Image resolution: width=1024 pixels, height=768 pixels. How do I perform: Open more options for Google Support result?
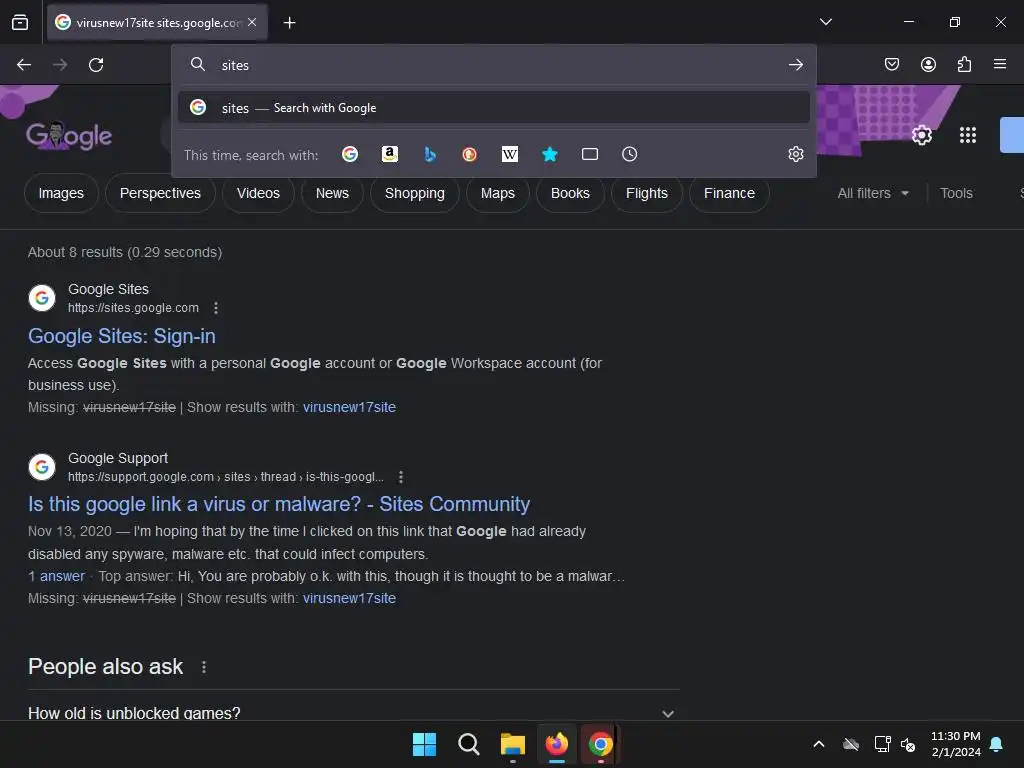coord(400,477)
